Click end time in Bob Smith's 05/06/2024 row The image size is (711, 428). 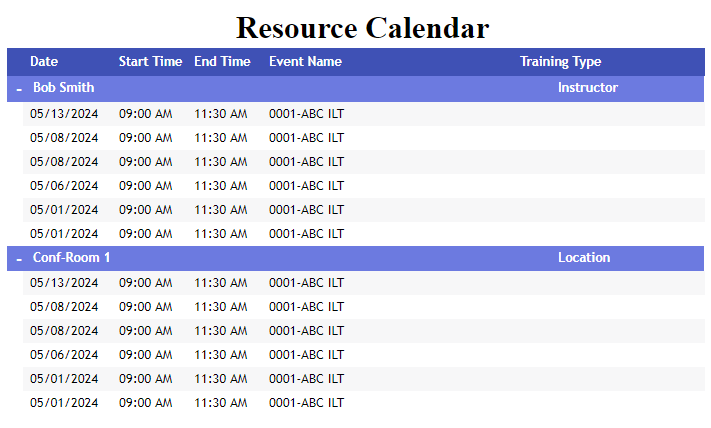pyautogui.click(x=220, y=186)
